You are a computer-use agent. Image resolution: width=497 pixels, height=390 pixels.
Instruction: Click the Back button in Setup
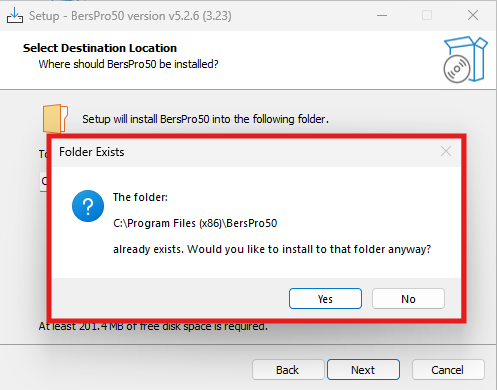[288, 370]
